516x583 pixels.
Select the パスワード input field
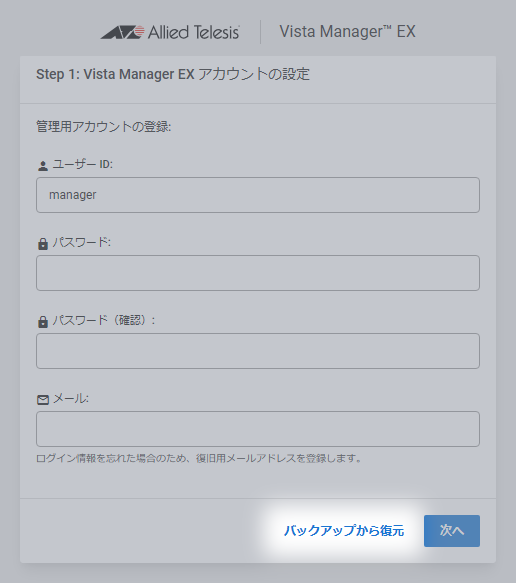click(258, 273)
